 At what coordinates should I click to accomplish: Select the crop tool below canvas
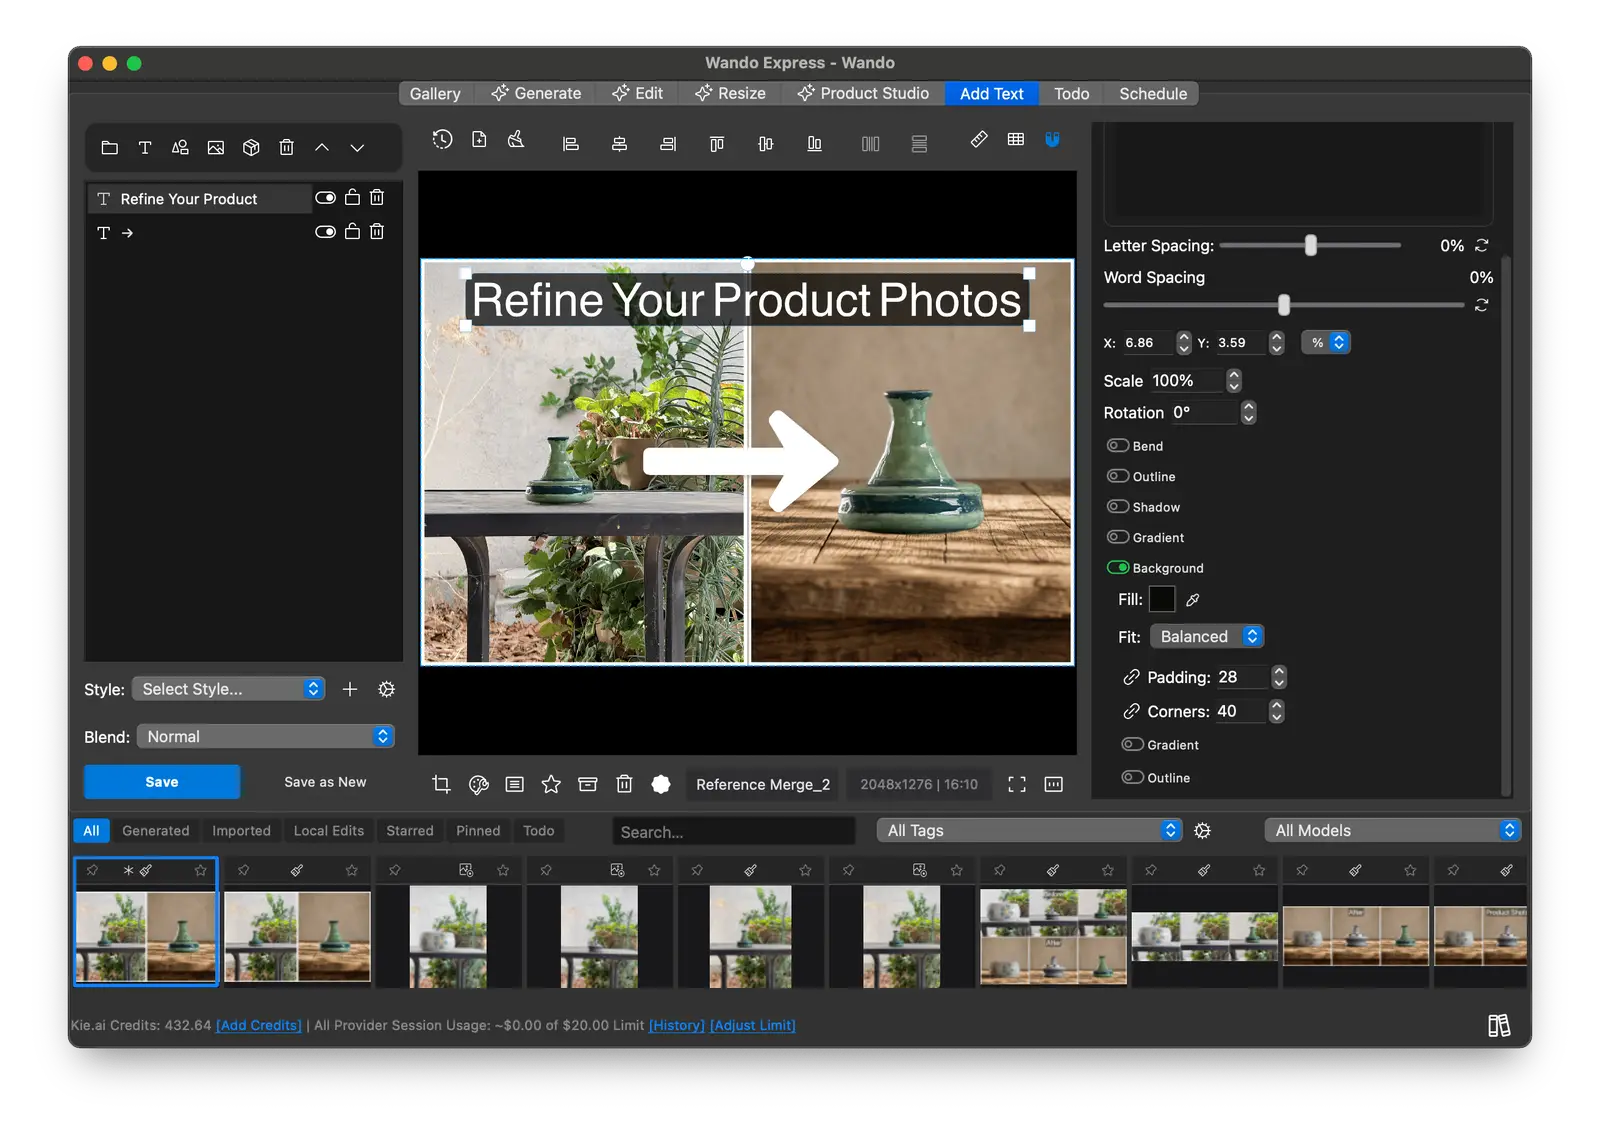441,785
